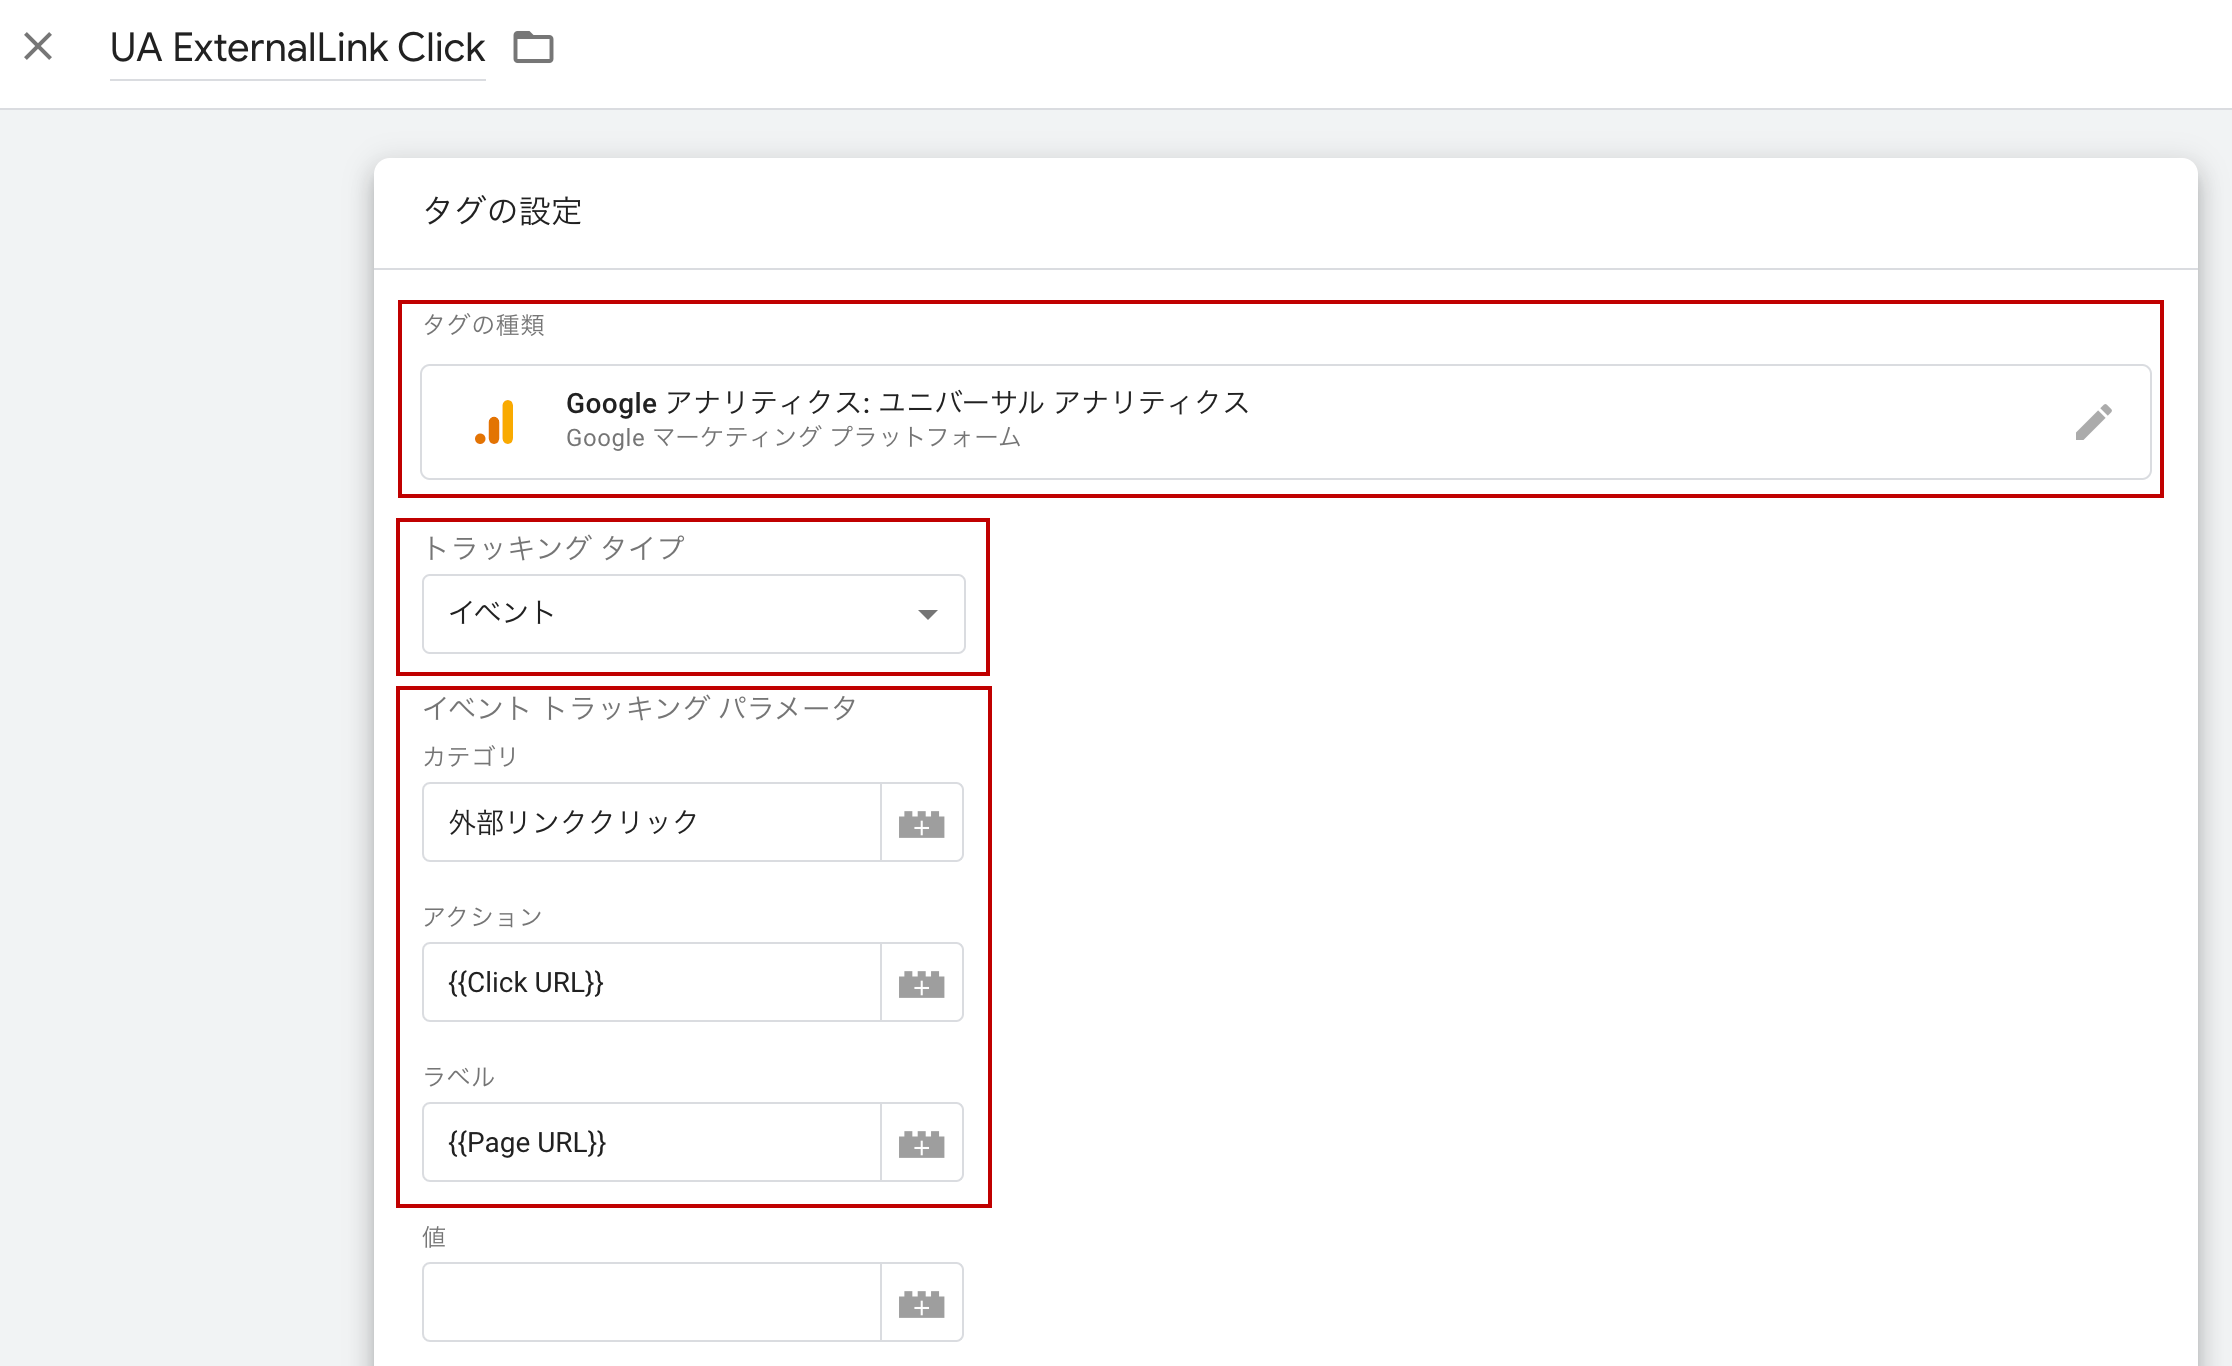Click the タグの設定 section heading
This screenshot has height=1366, width=2232.
click(502, 211)
